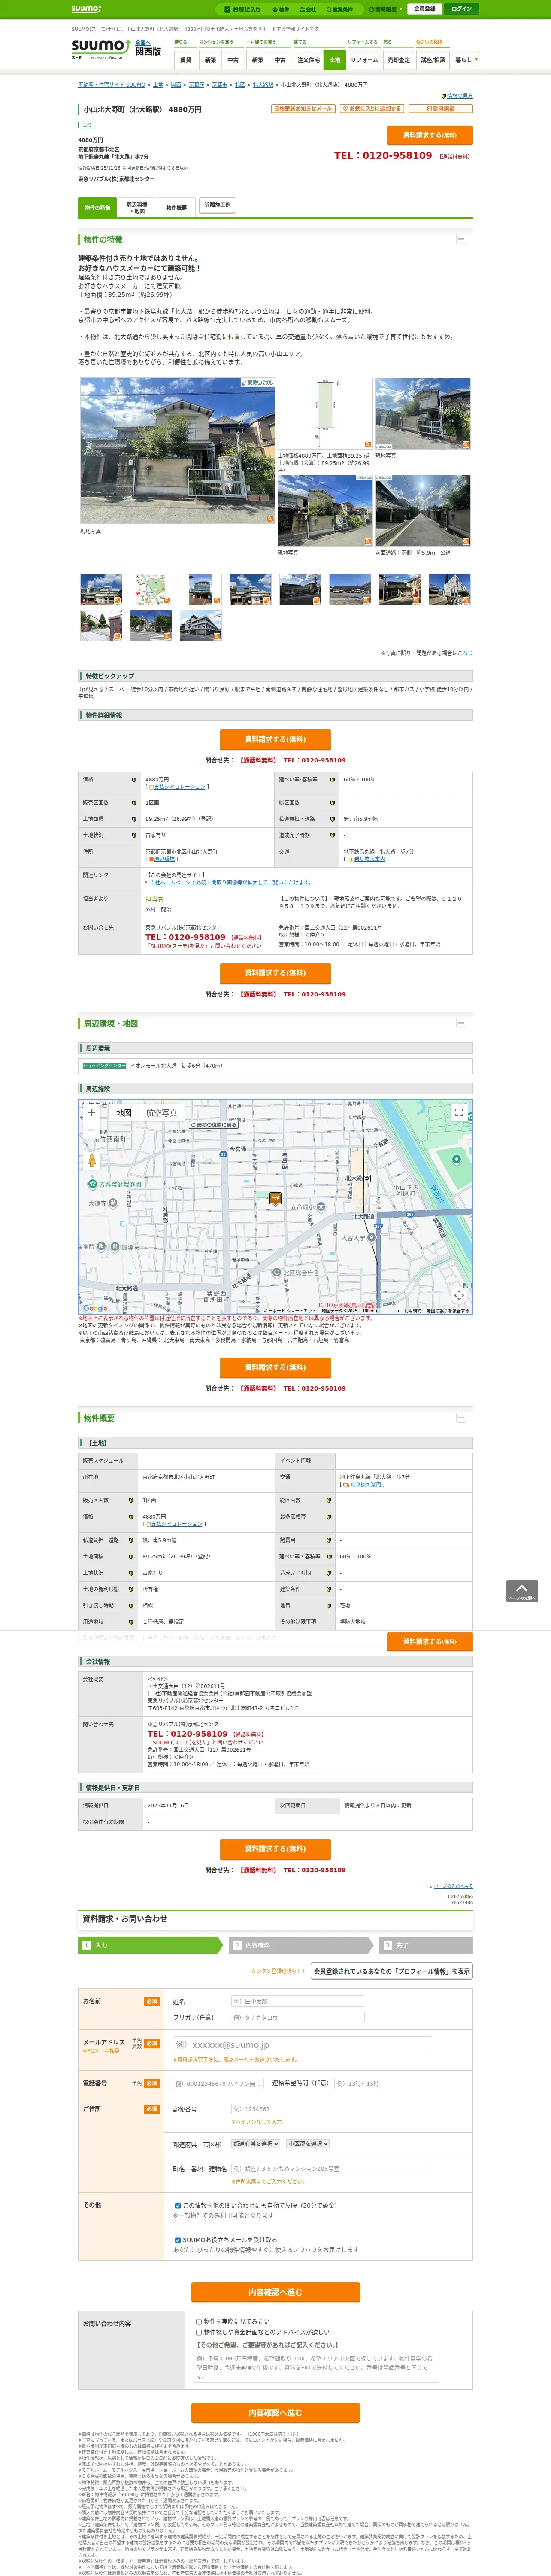The height and width of the screenshot is (2576, 551).
Task: Open 検索条件 in the top header
Action: click(x=340, y=9)
